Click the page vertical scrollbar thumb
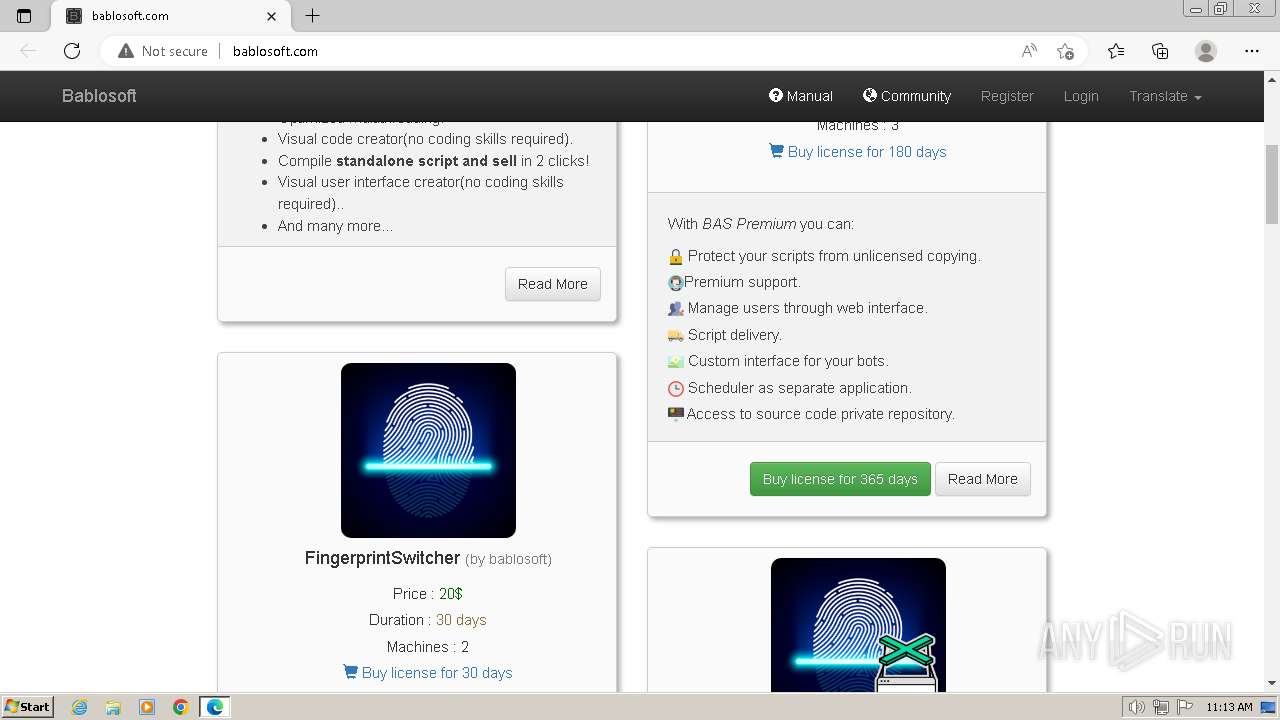1280x720 pixels. (x=1272, y=185)
